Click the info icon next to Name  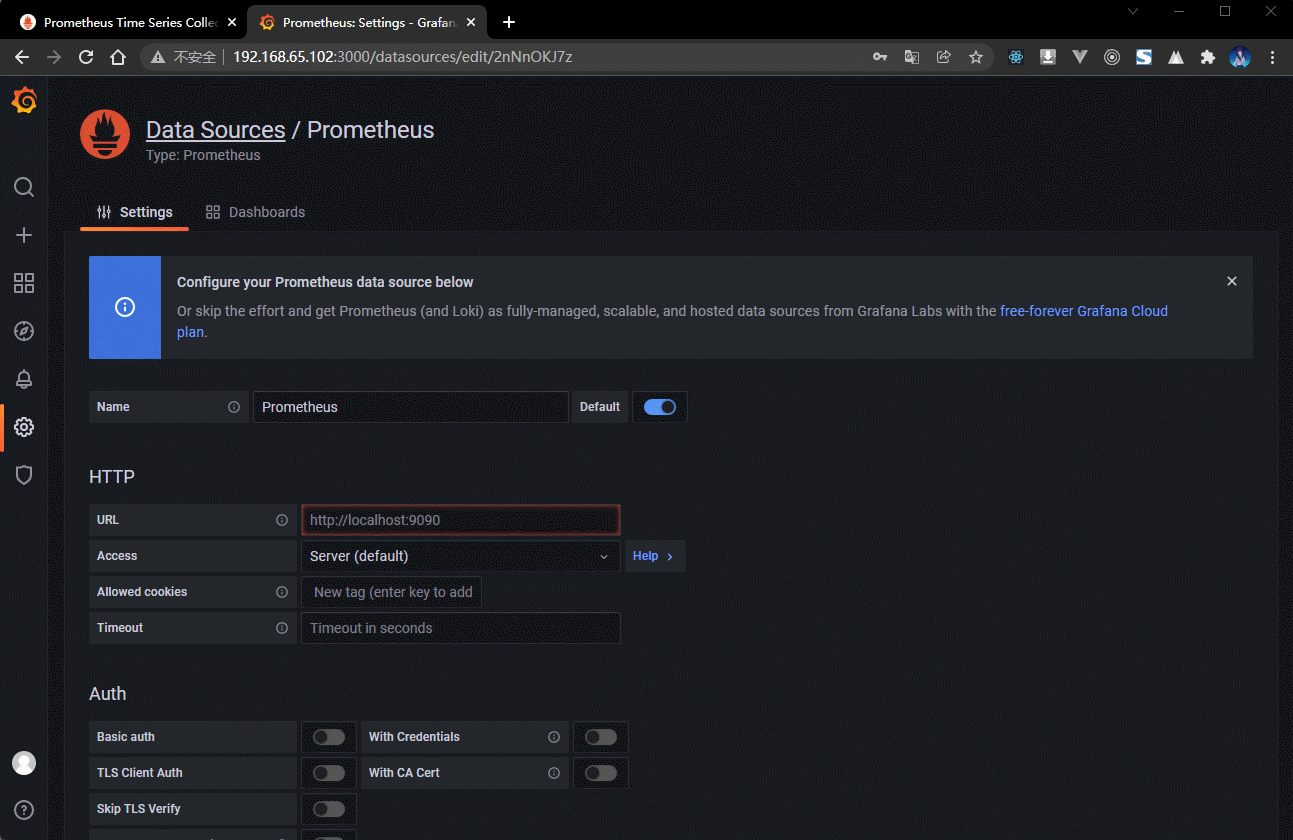234,407
